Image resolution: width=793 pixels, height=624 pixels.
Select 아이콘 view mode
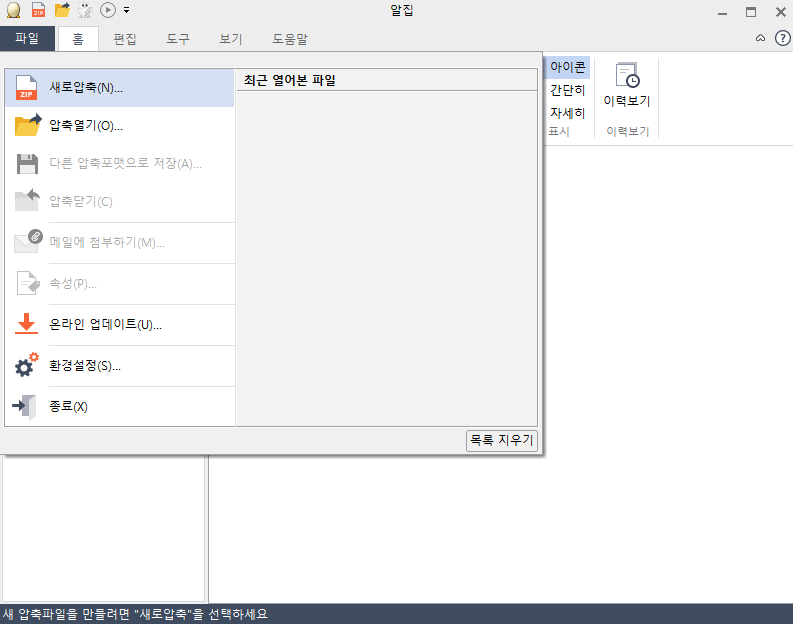567,67
